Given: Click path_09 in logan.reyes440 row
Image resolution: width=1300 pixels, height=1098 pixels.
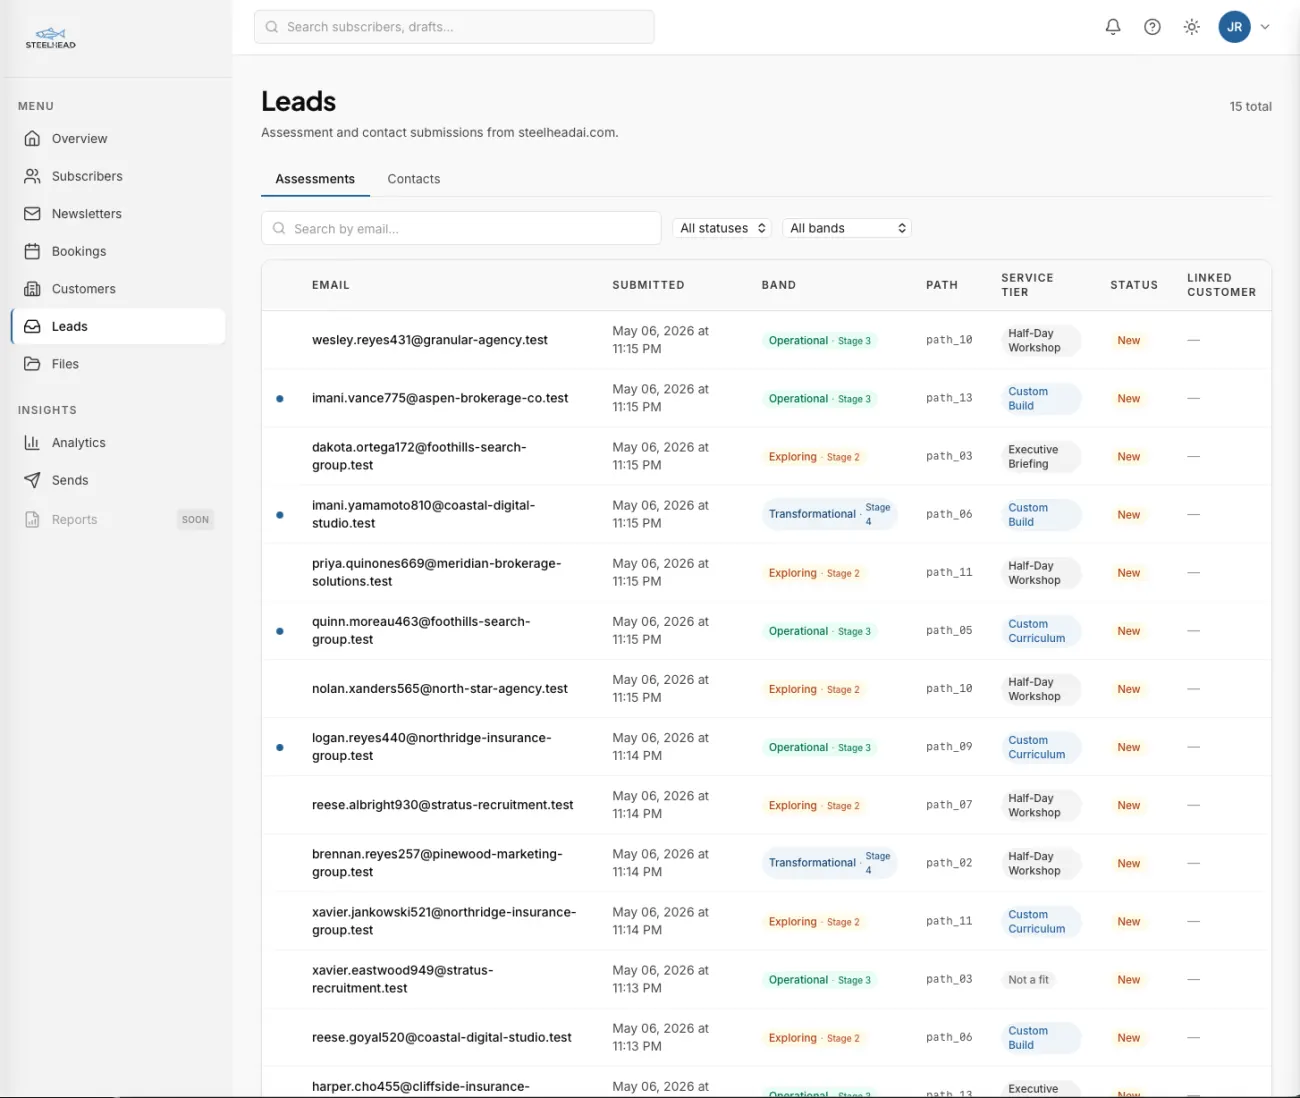Looking at the screenshot, I should point(949,747).
